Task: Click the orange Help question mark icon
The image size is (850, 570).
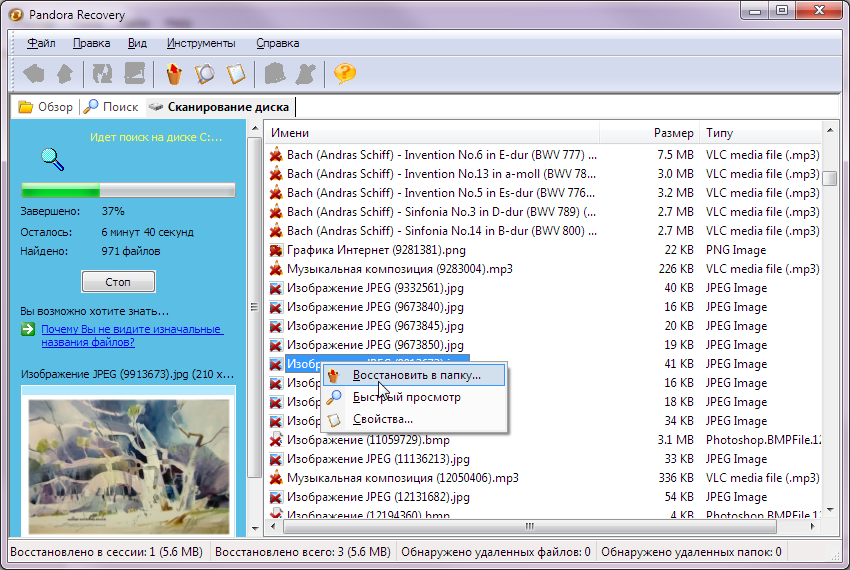Action: point(345,74)
